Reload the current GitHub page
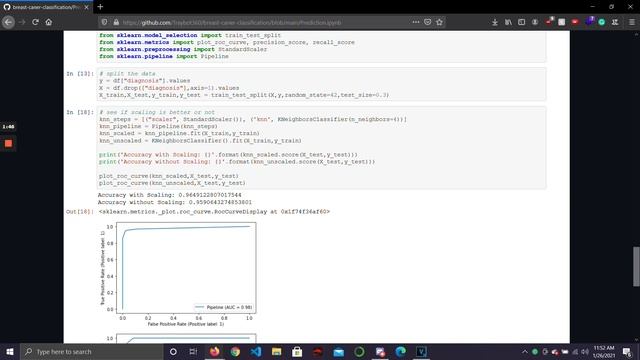Image resolution: width=640 pixels, height=360 pixels. click(x=35, y=22)
